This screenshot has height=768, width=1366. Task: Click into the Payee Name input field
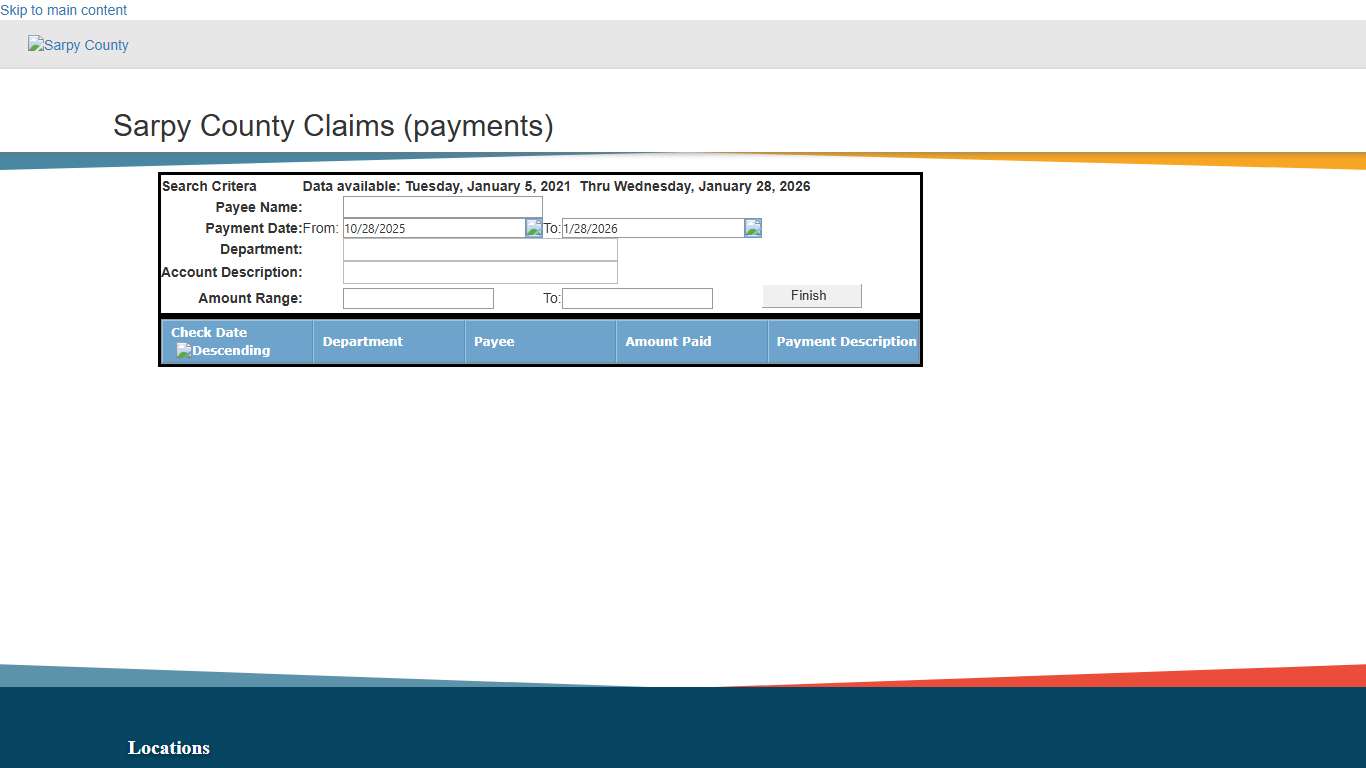pos(442,206)
